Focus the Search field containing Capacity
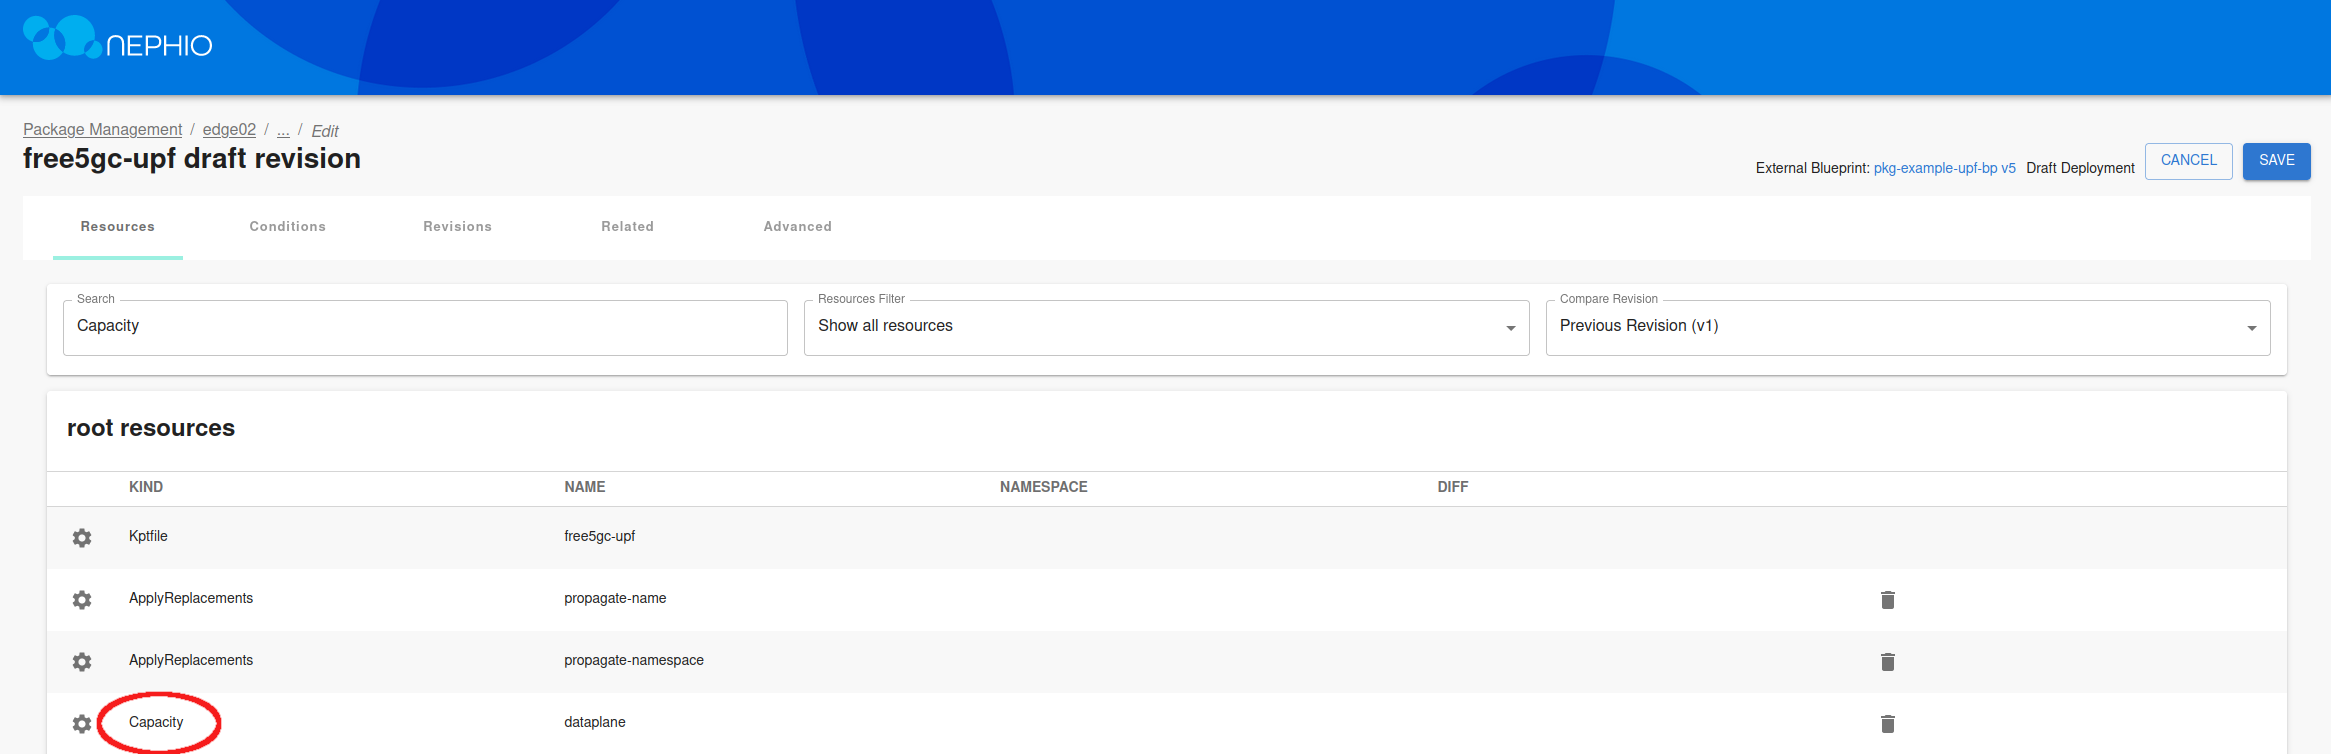The height and width of the screenshot is (754, 2331). [425, 327]
